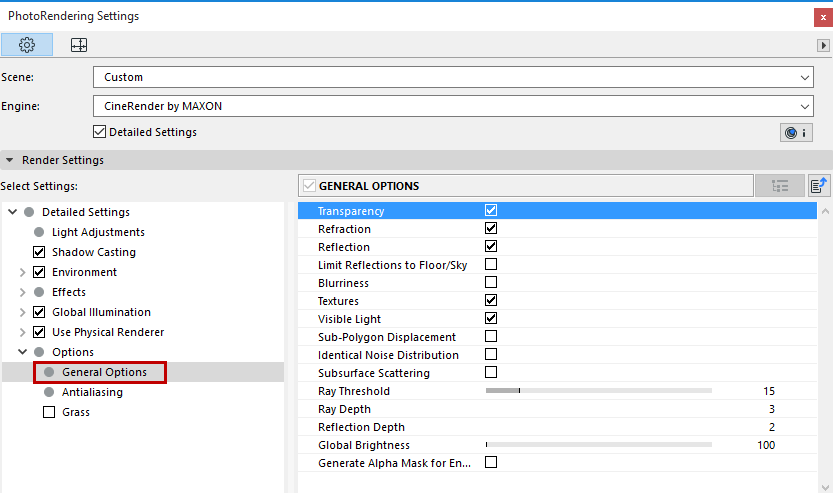Open the render settings gear tab
Image resolution: width=833 pixels, height=493 pixels.
(27, 45)
